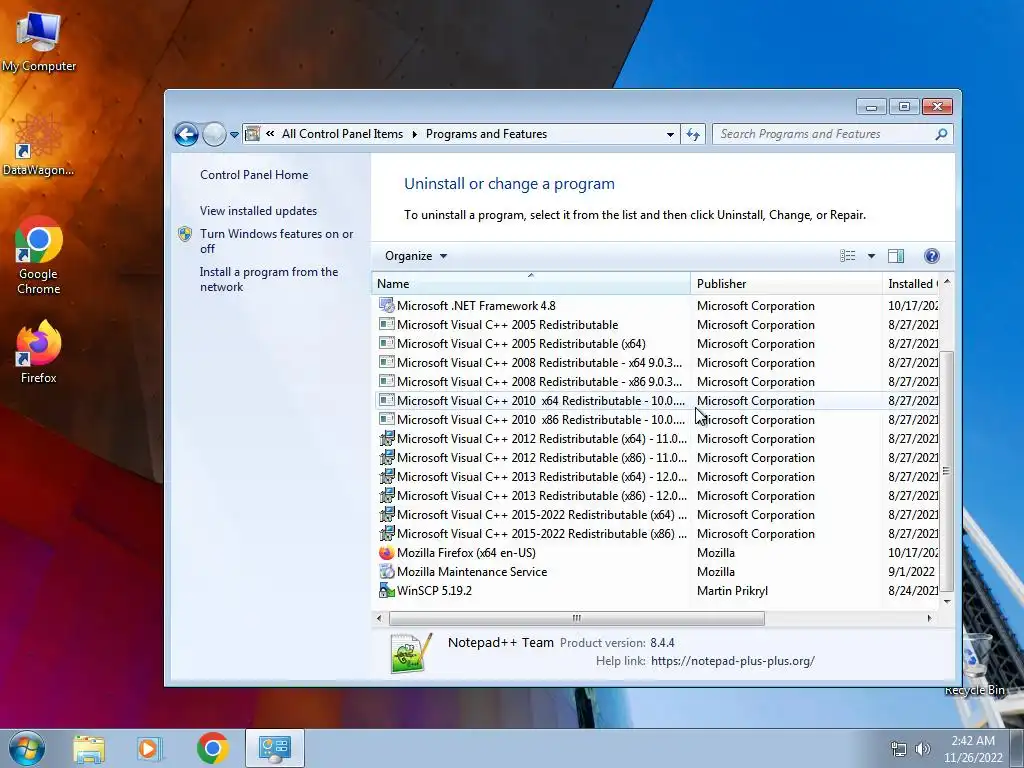Select Microsoft Visual C++ 2005 Redistributable (x64) icon
The image size is (1024, 768).
[x=387, y=344]
